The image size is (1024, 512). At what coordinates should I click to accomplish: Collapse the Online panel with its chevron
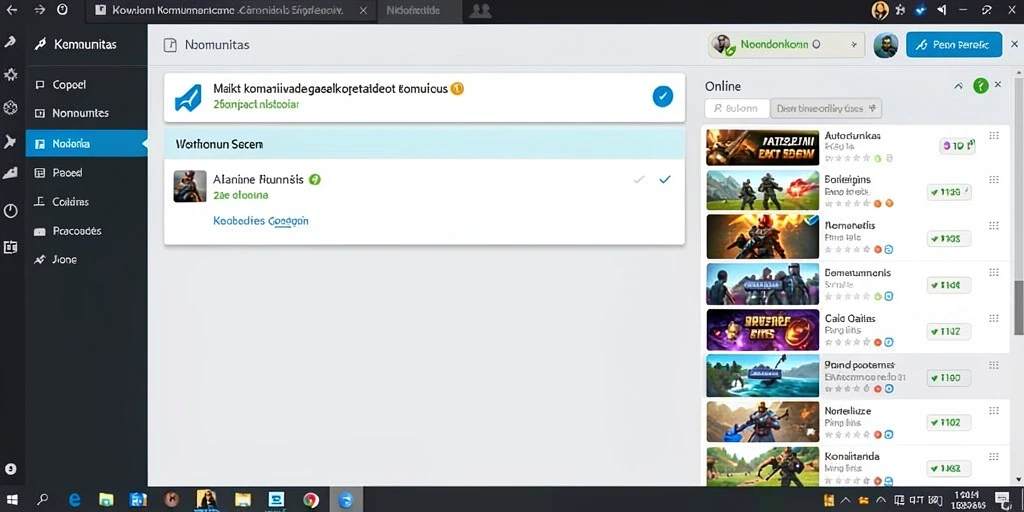point(958,86)
